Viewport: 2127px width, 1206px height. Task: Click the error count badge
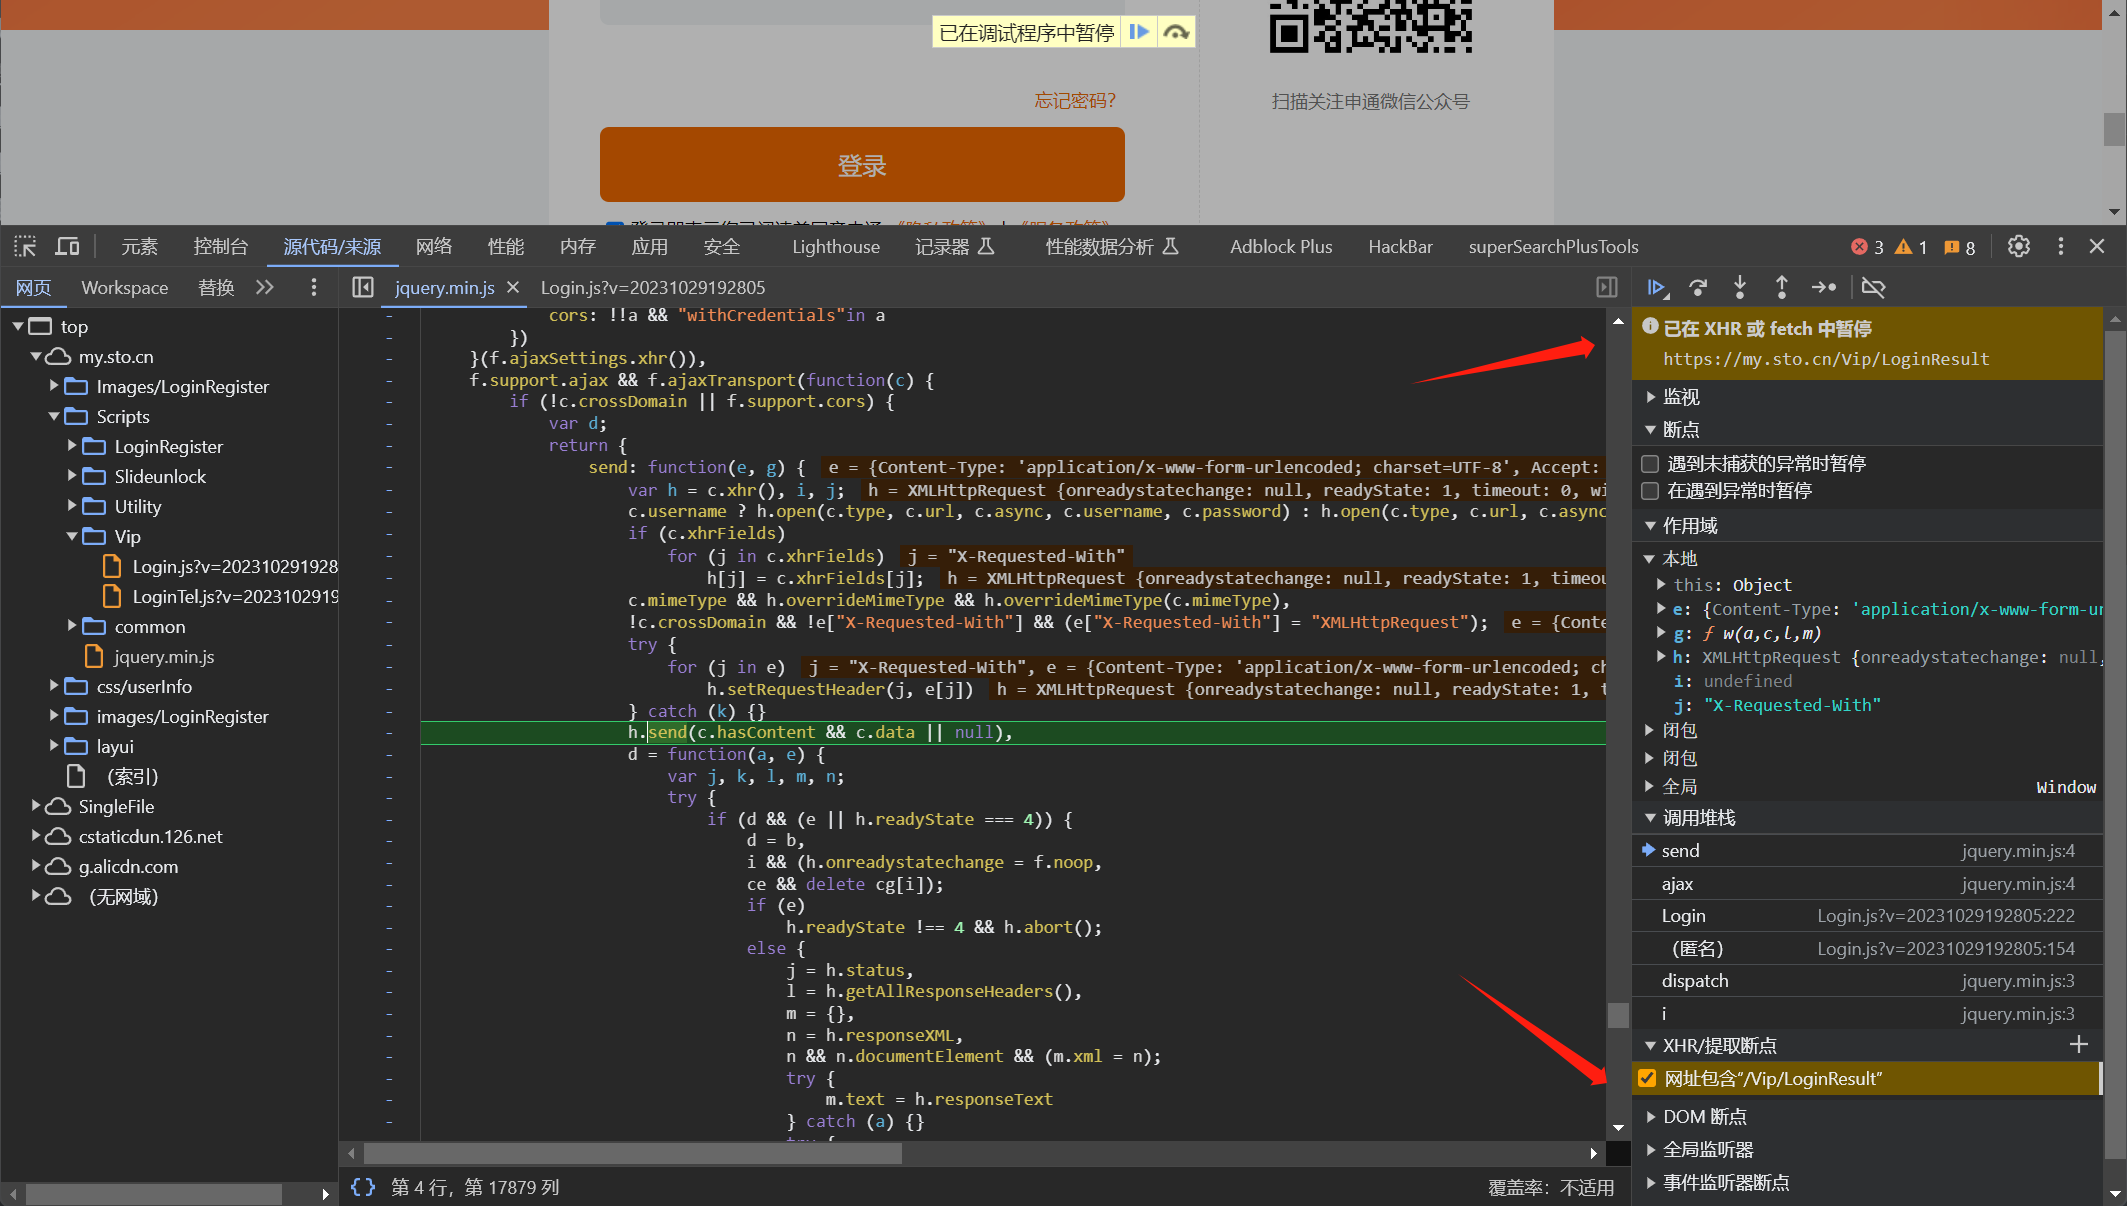click(1867, 247)
